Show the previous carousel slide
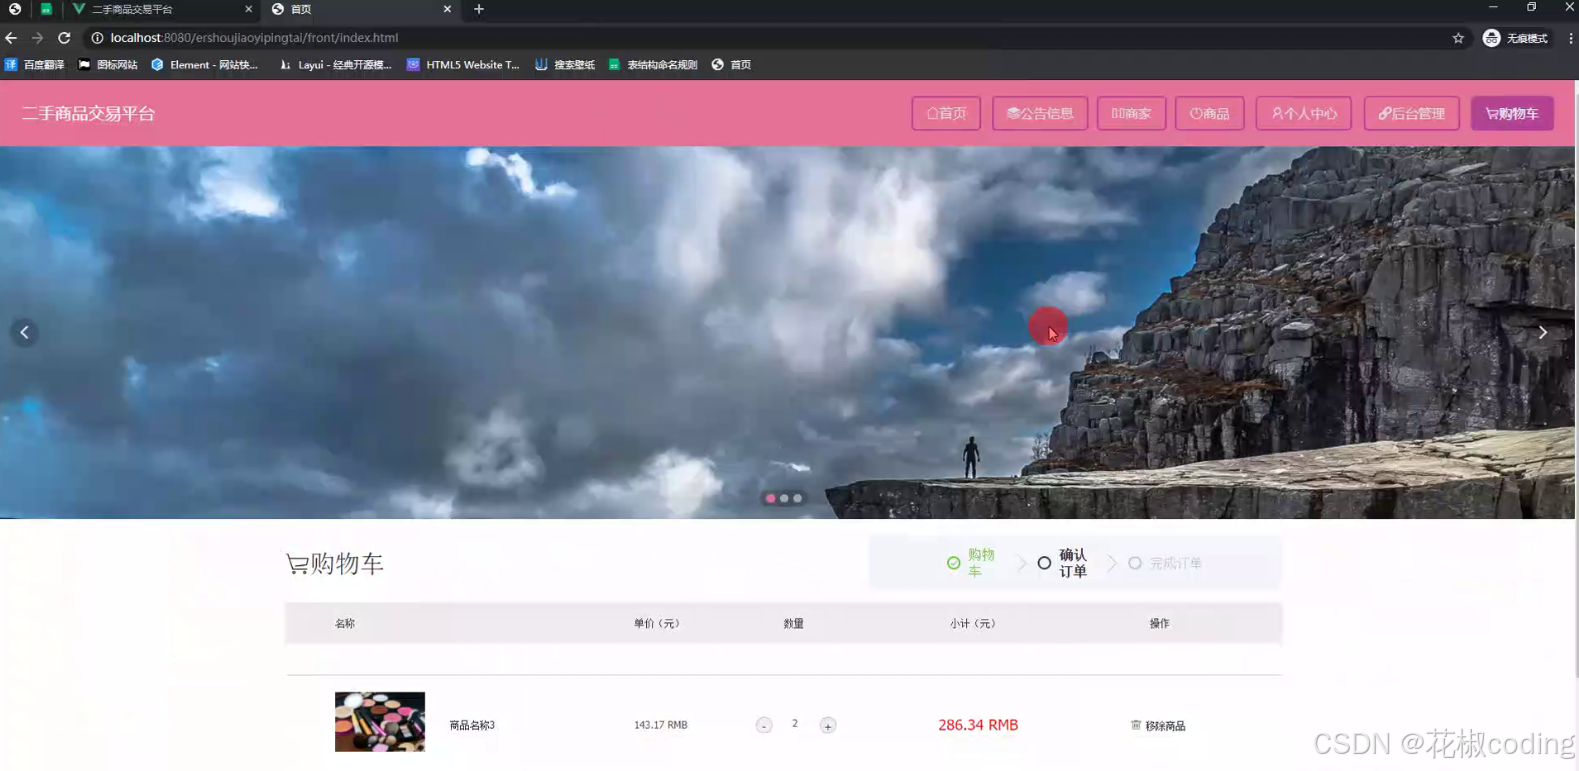The height and width of the screenshot is (771, 1579). (x=25, y=332)
